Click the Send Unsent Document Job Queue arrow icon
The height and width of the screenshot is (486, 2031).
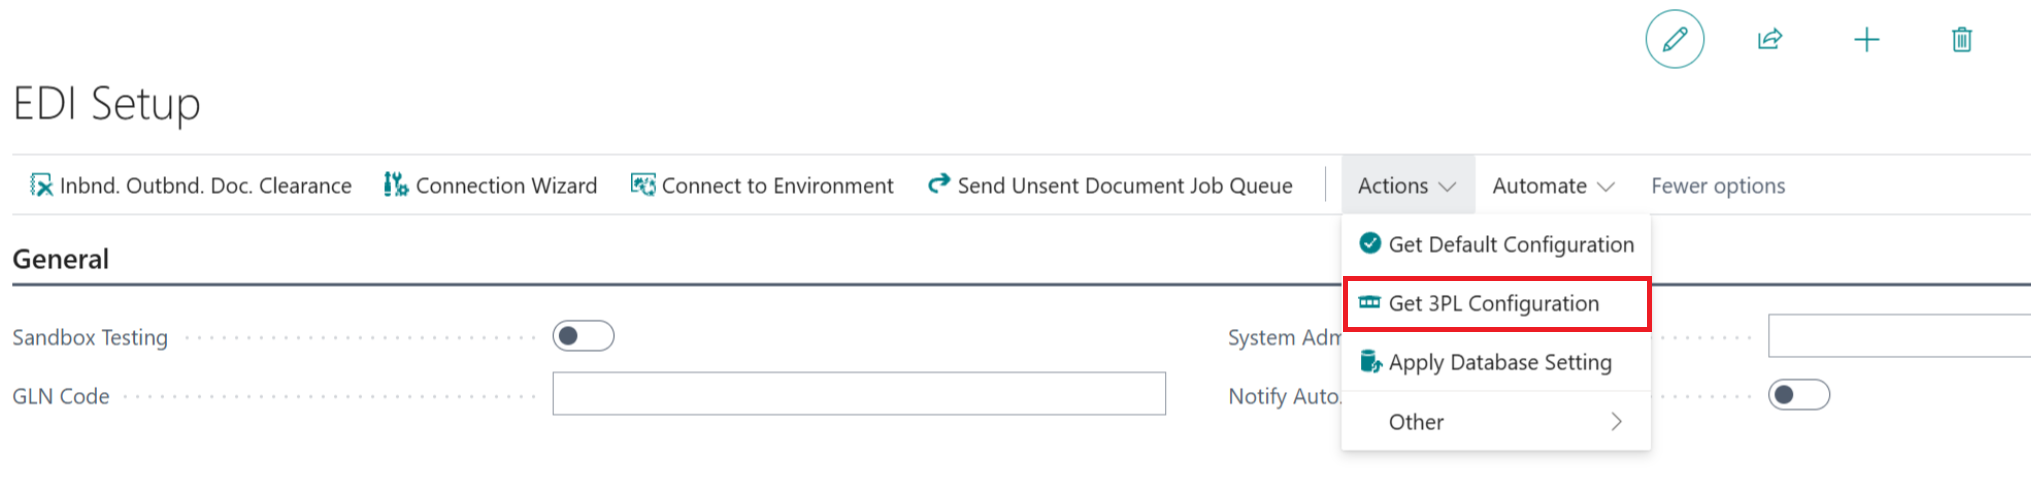pos(939,184)
